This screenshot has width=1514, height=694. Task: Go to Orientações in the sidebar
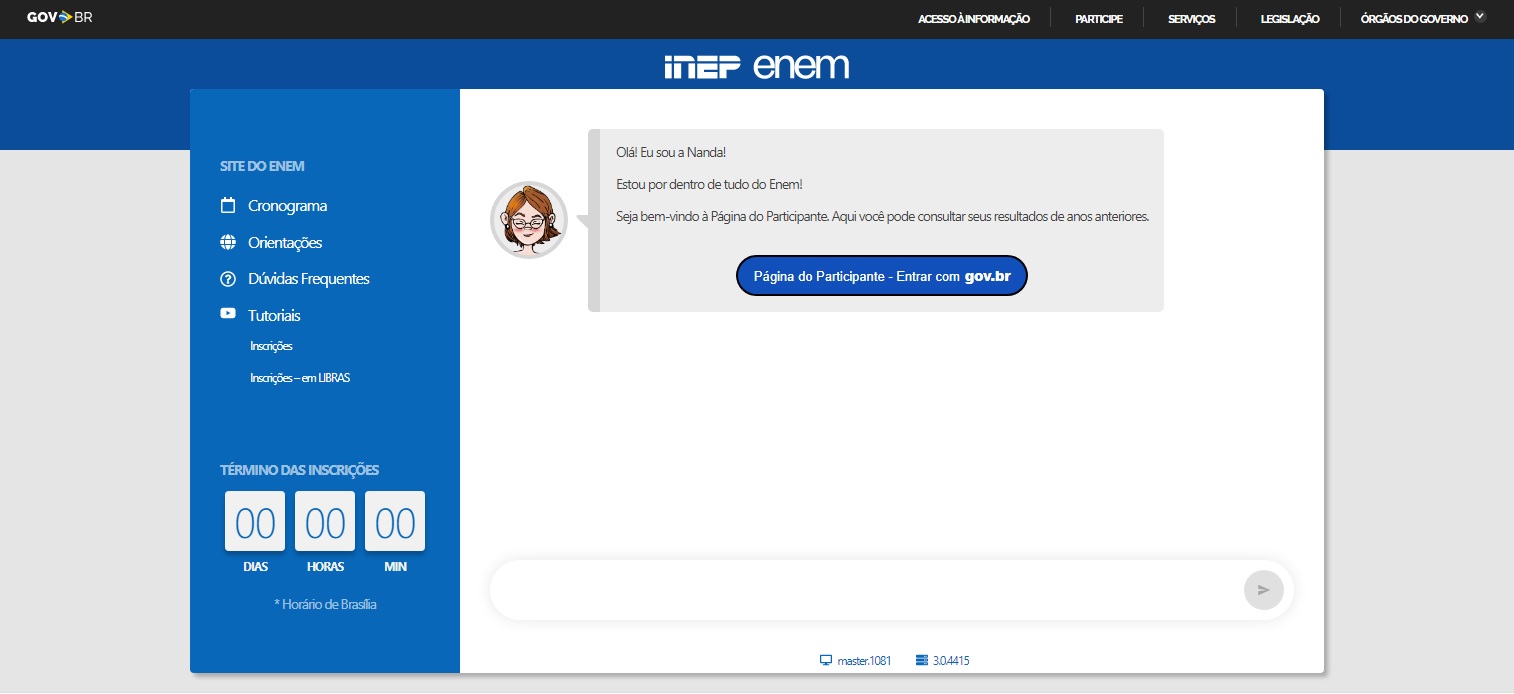point(285,243)
